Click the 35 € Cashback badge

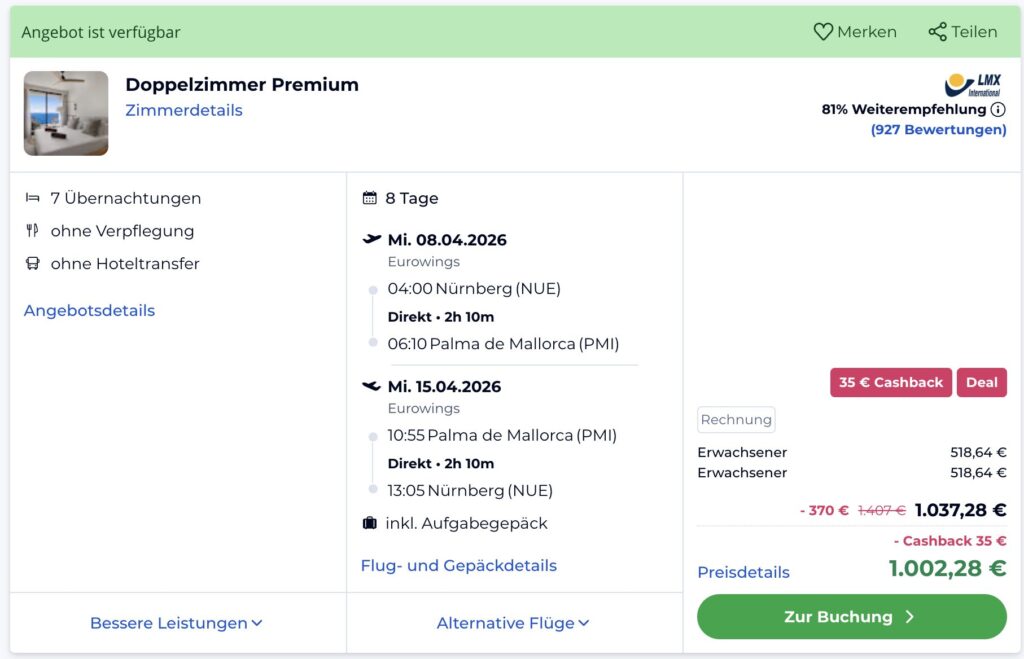pos(890,382)
